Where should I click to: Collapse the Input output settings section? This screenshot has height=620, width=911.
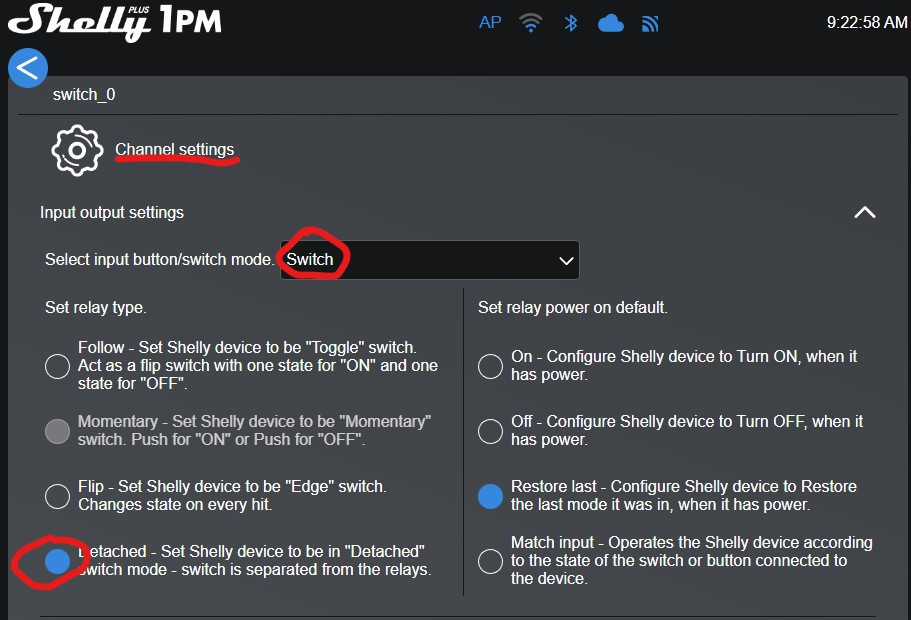click(x=865, y=212)
